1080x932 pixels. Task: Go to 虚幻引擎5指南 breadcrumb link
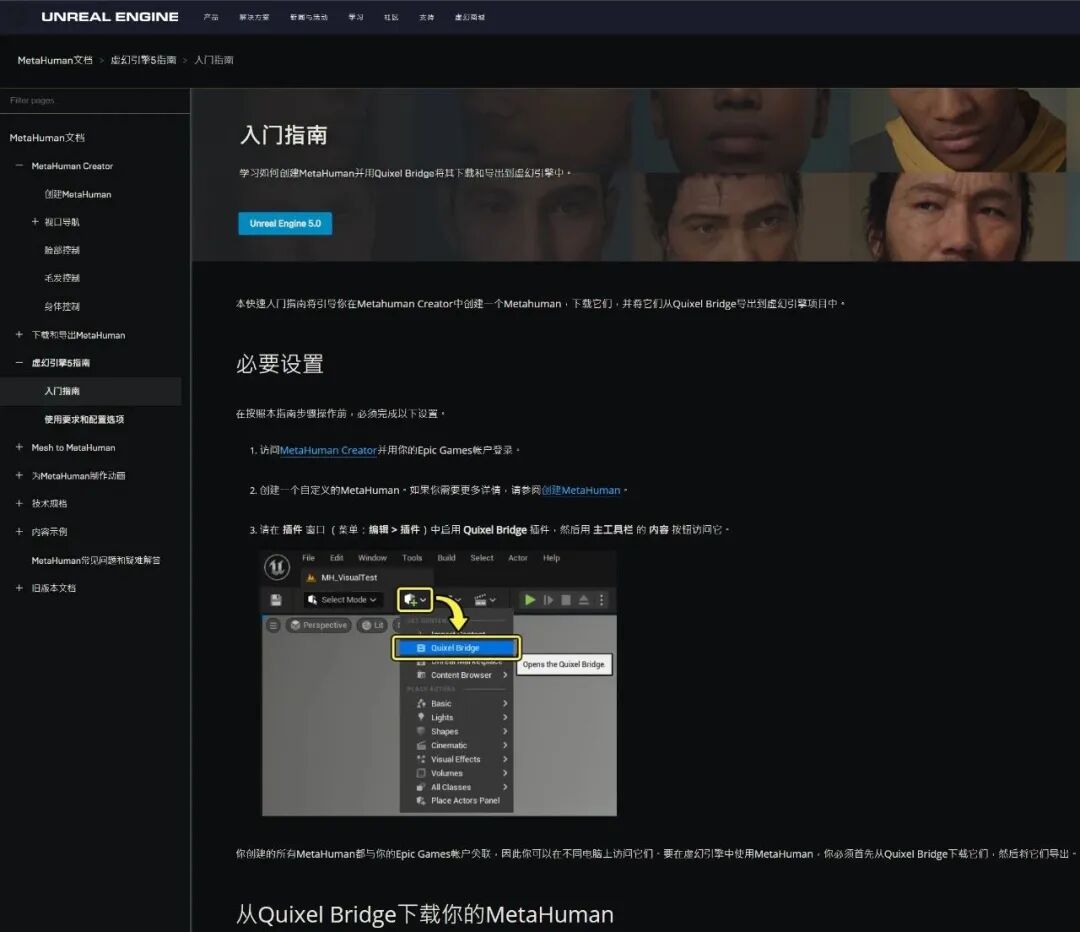(143, 60)
